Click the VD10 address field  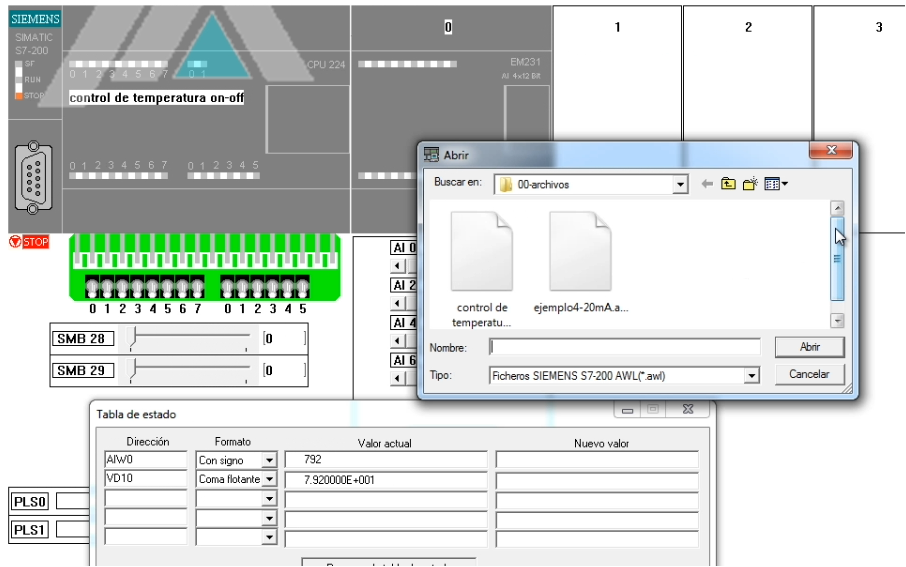coord(146,479)
